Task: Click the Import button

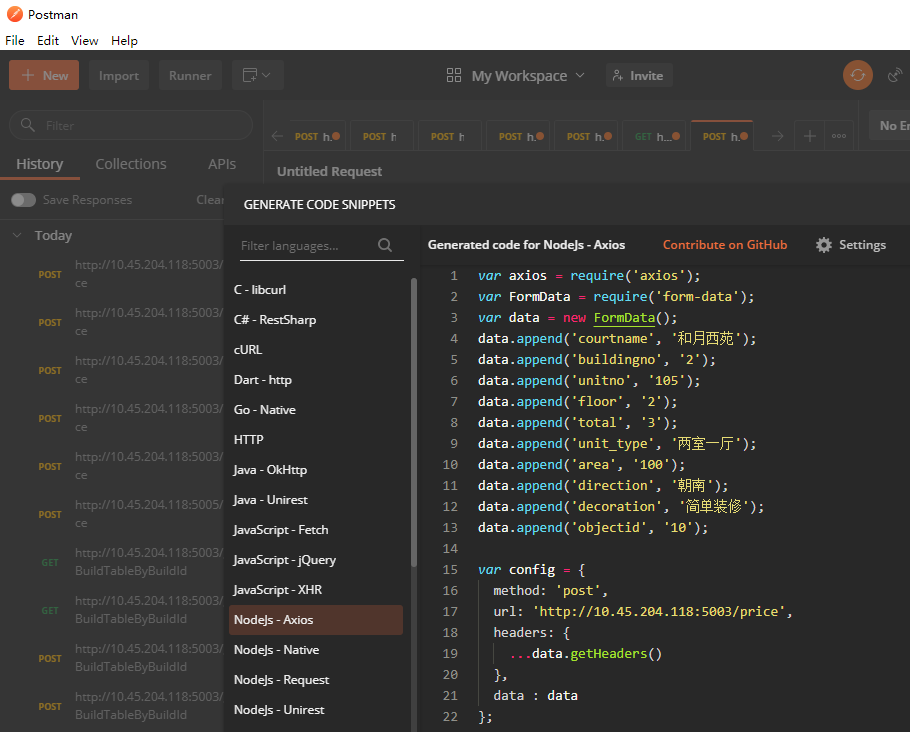Action: coord(119,75)
